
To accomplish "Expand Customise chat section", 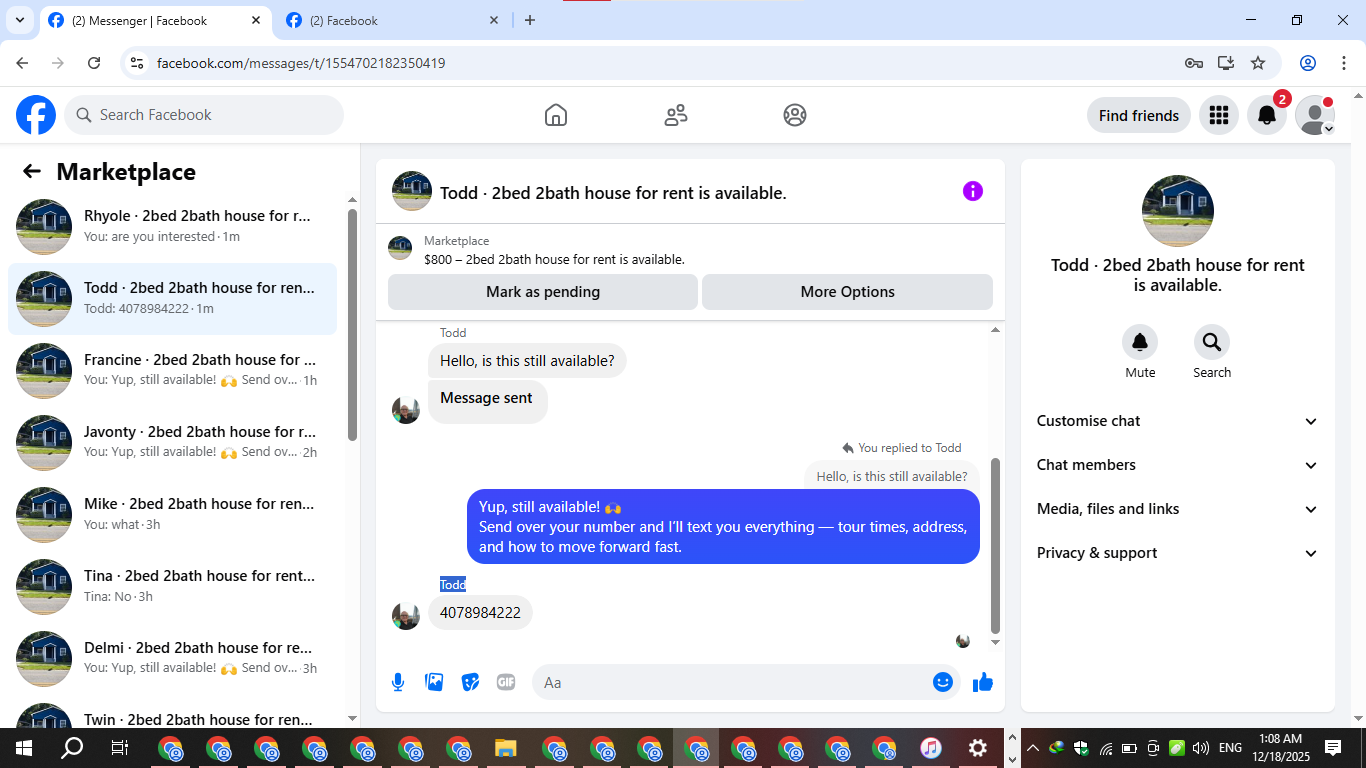I will coord(1178,421).
